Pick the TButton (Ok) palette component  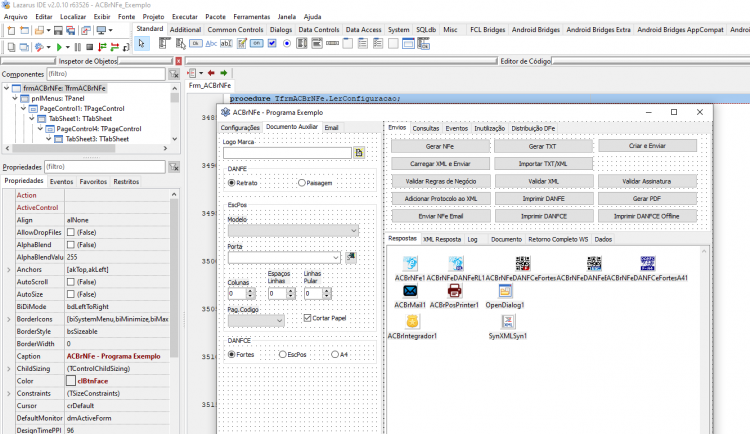tap(196, 44)
